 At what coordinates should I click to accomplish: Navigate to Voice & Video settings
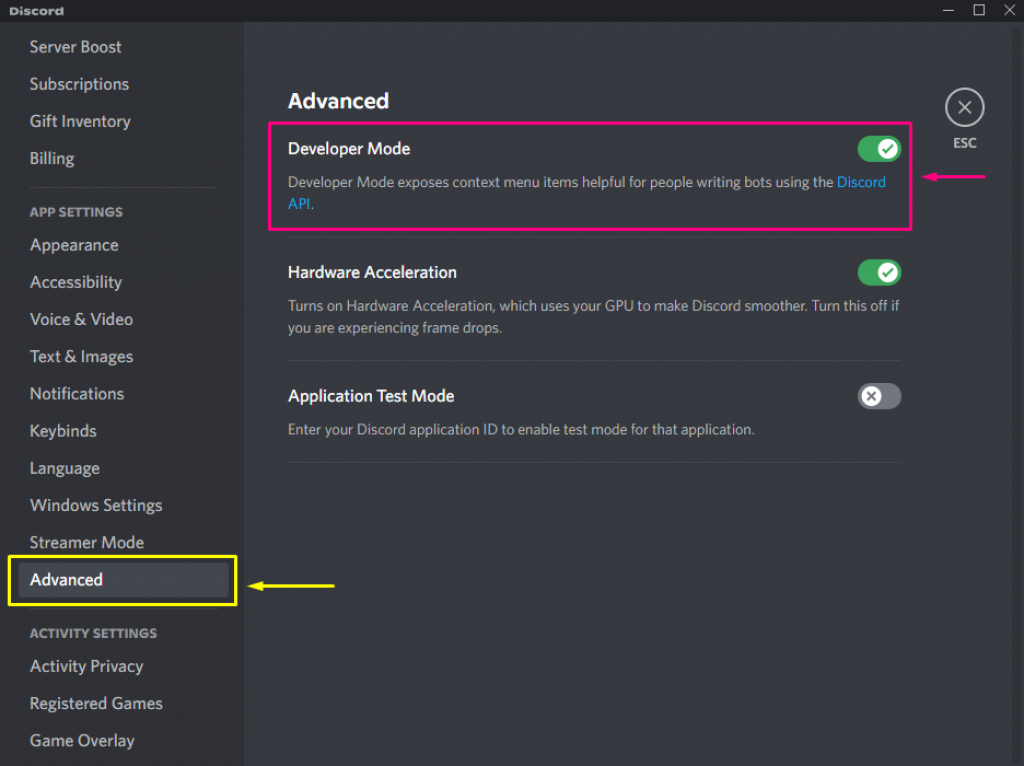coord(81,320)
